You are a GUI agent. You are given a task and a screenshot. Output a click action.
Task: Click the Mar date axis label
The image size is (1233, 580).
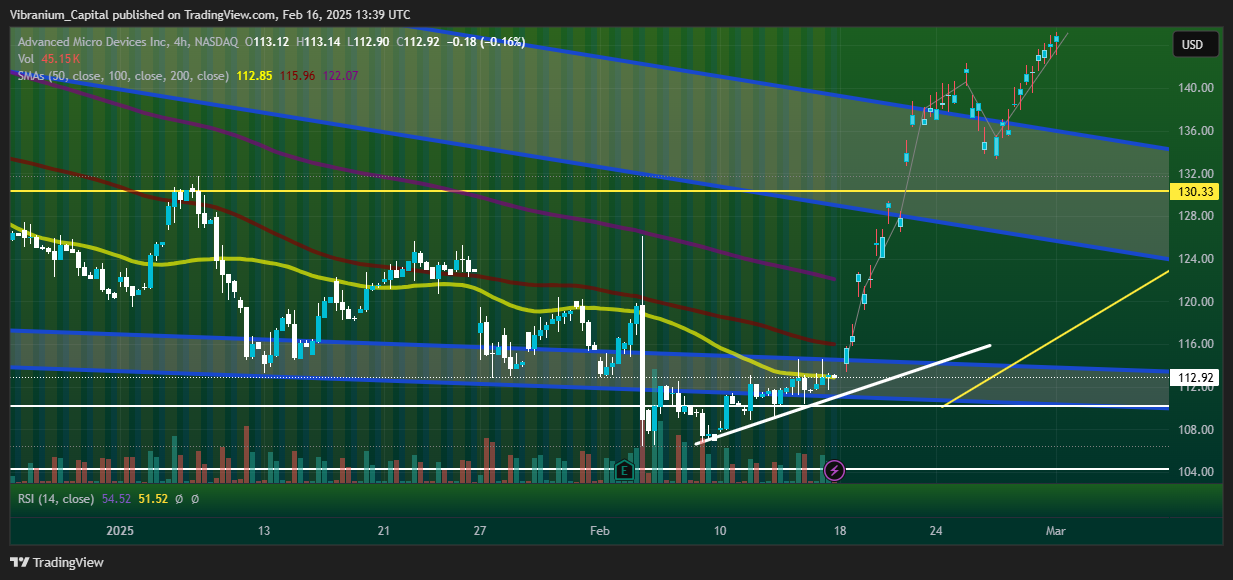coord(1056,530)
